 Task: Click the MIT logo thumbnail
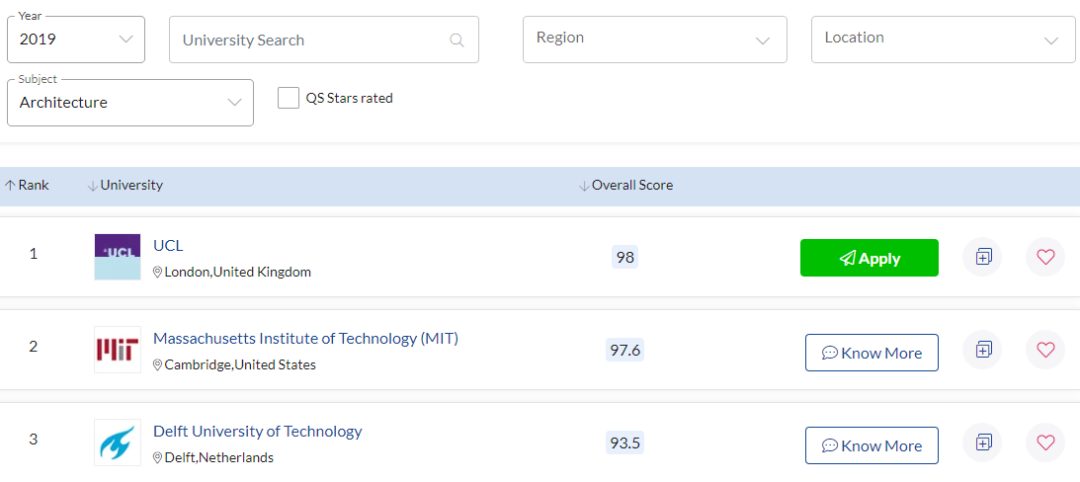point(117,350)
